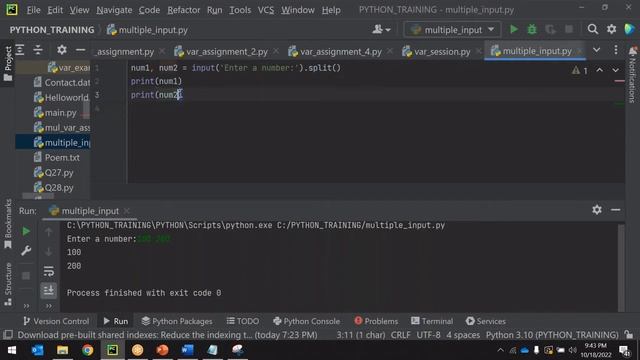The image size is (640, 360).
Task: Click the down arrow in the Run panel stack trace controls
Action: [49, 251]
